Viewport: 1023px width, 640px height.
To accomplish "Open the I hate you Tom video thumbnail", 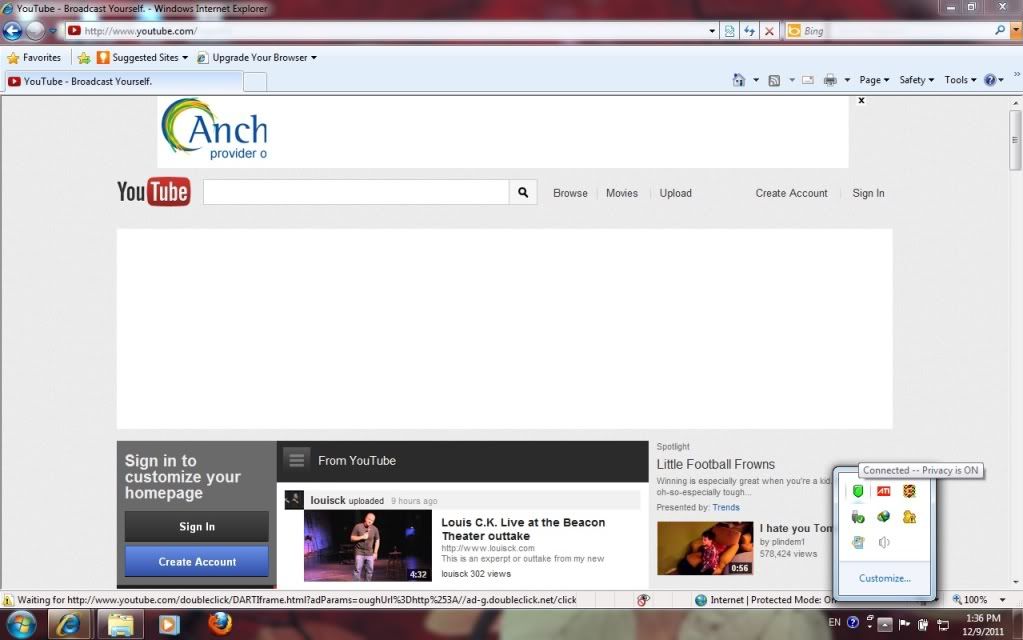I will click(x=705, y=548).
